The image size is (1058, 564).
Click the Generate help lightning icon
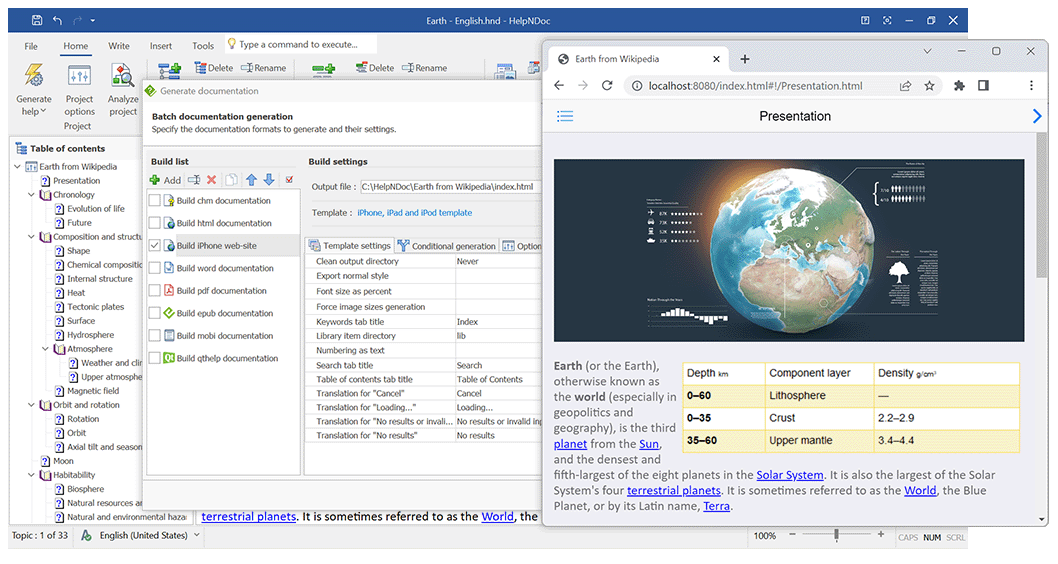[x=34, y=75]
